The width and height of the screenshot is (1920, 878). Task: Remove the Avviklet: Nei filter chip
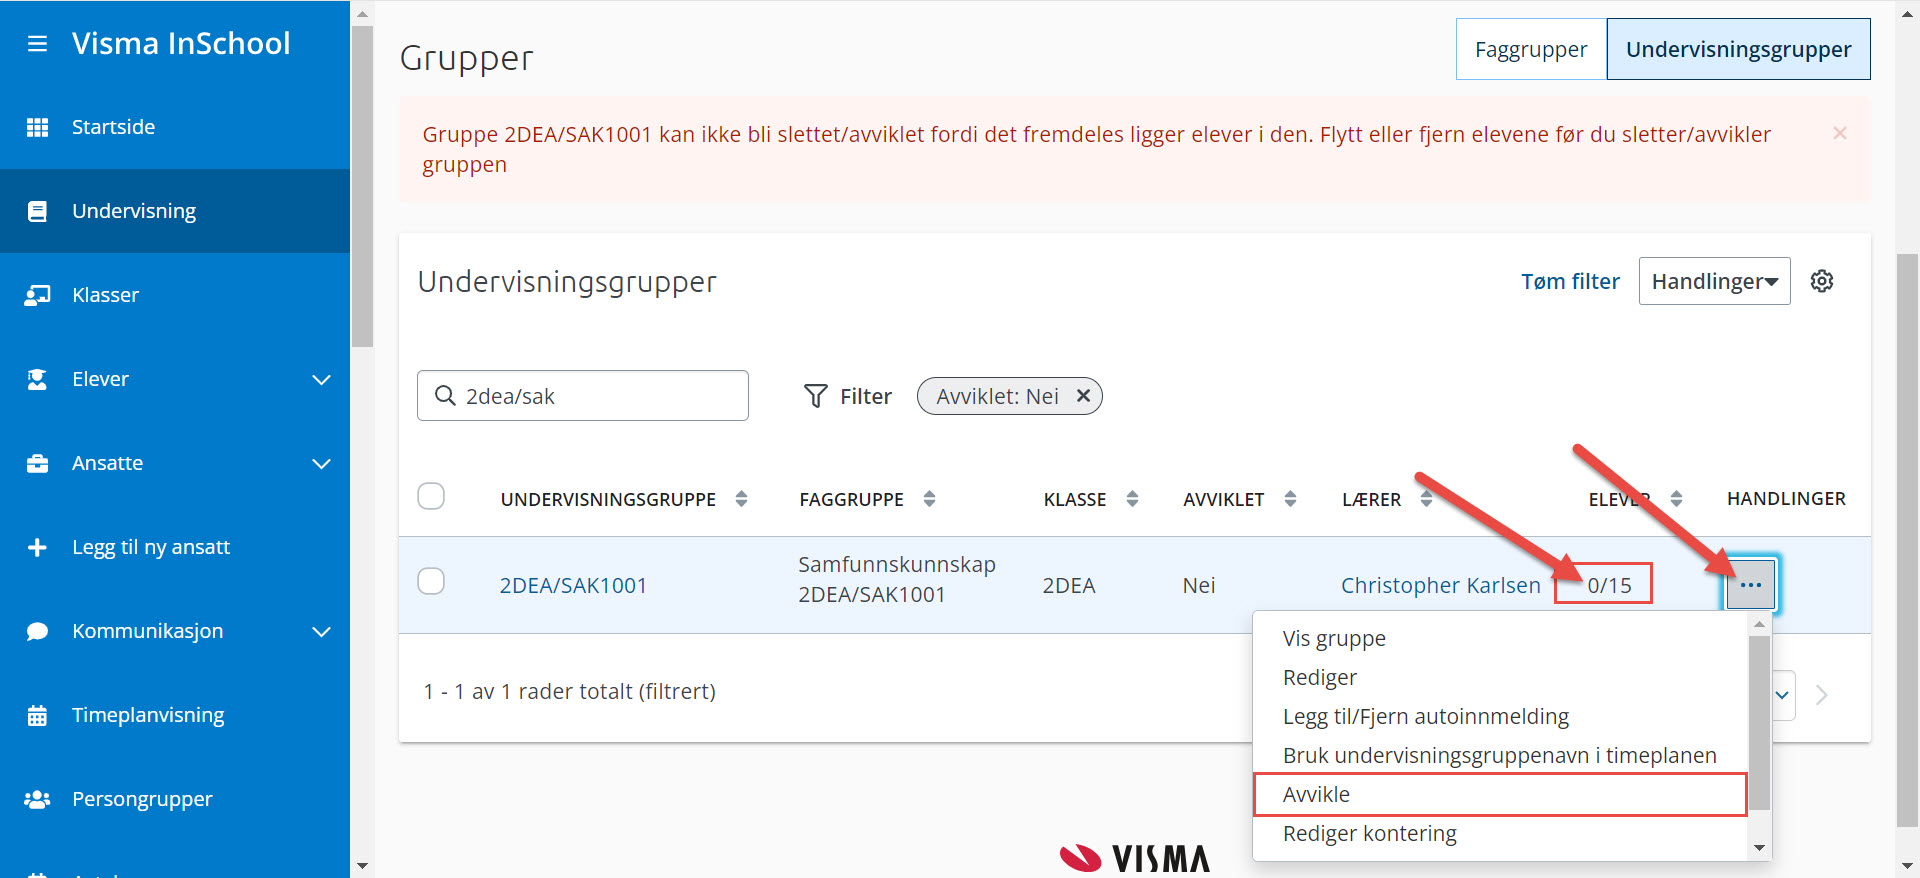[1083, 396]
